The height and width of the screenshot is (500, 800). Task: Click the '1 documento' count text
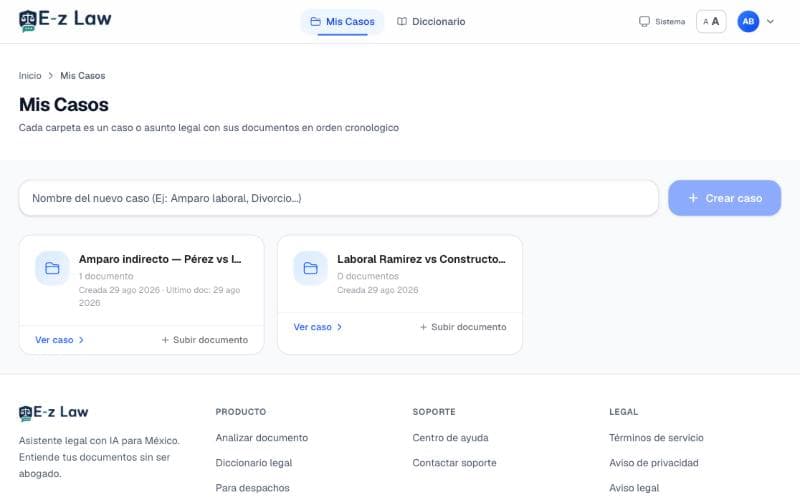point(106,276)
